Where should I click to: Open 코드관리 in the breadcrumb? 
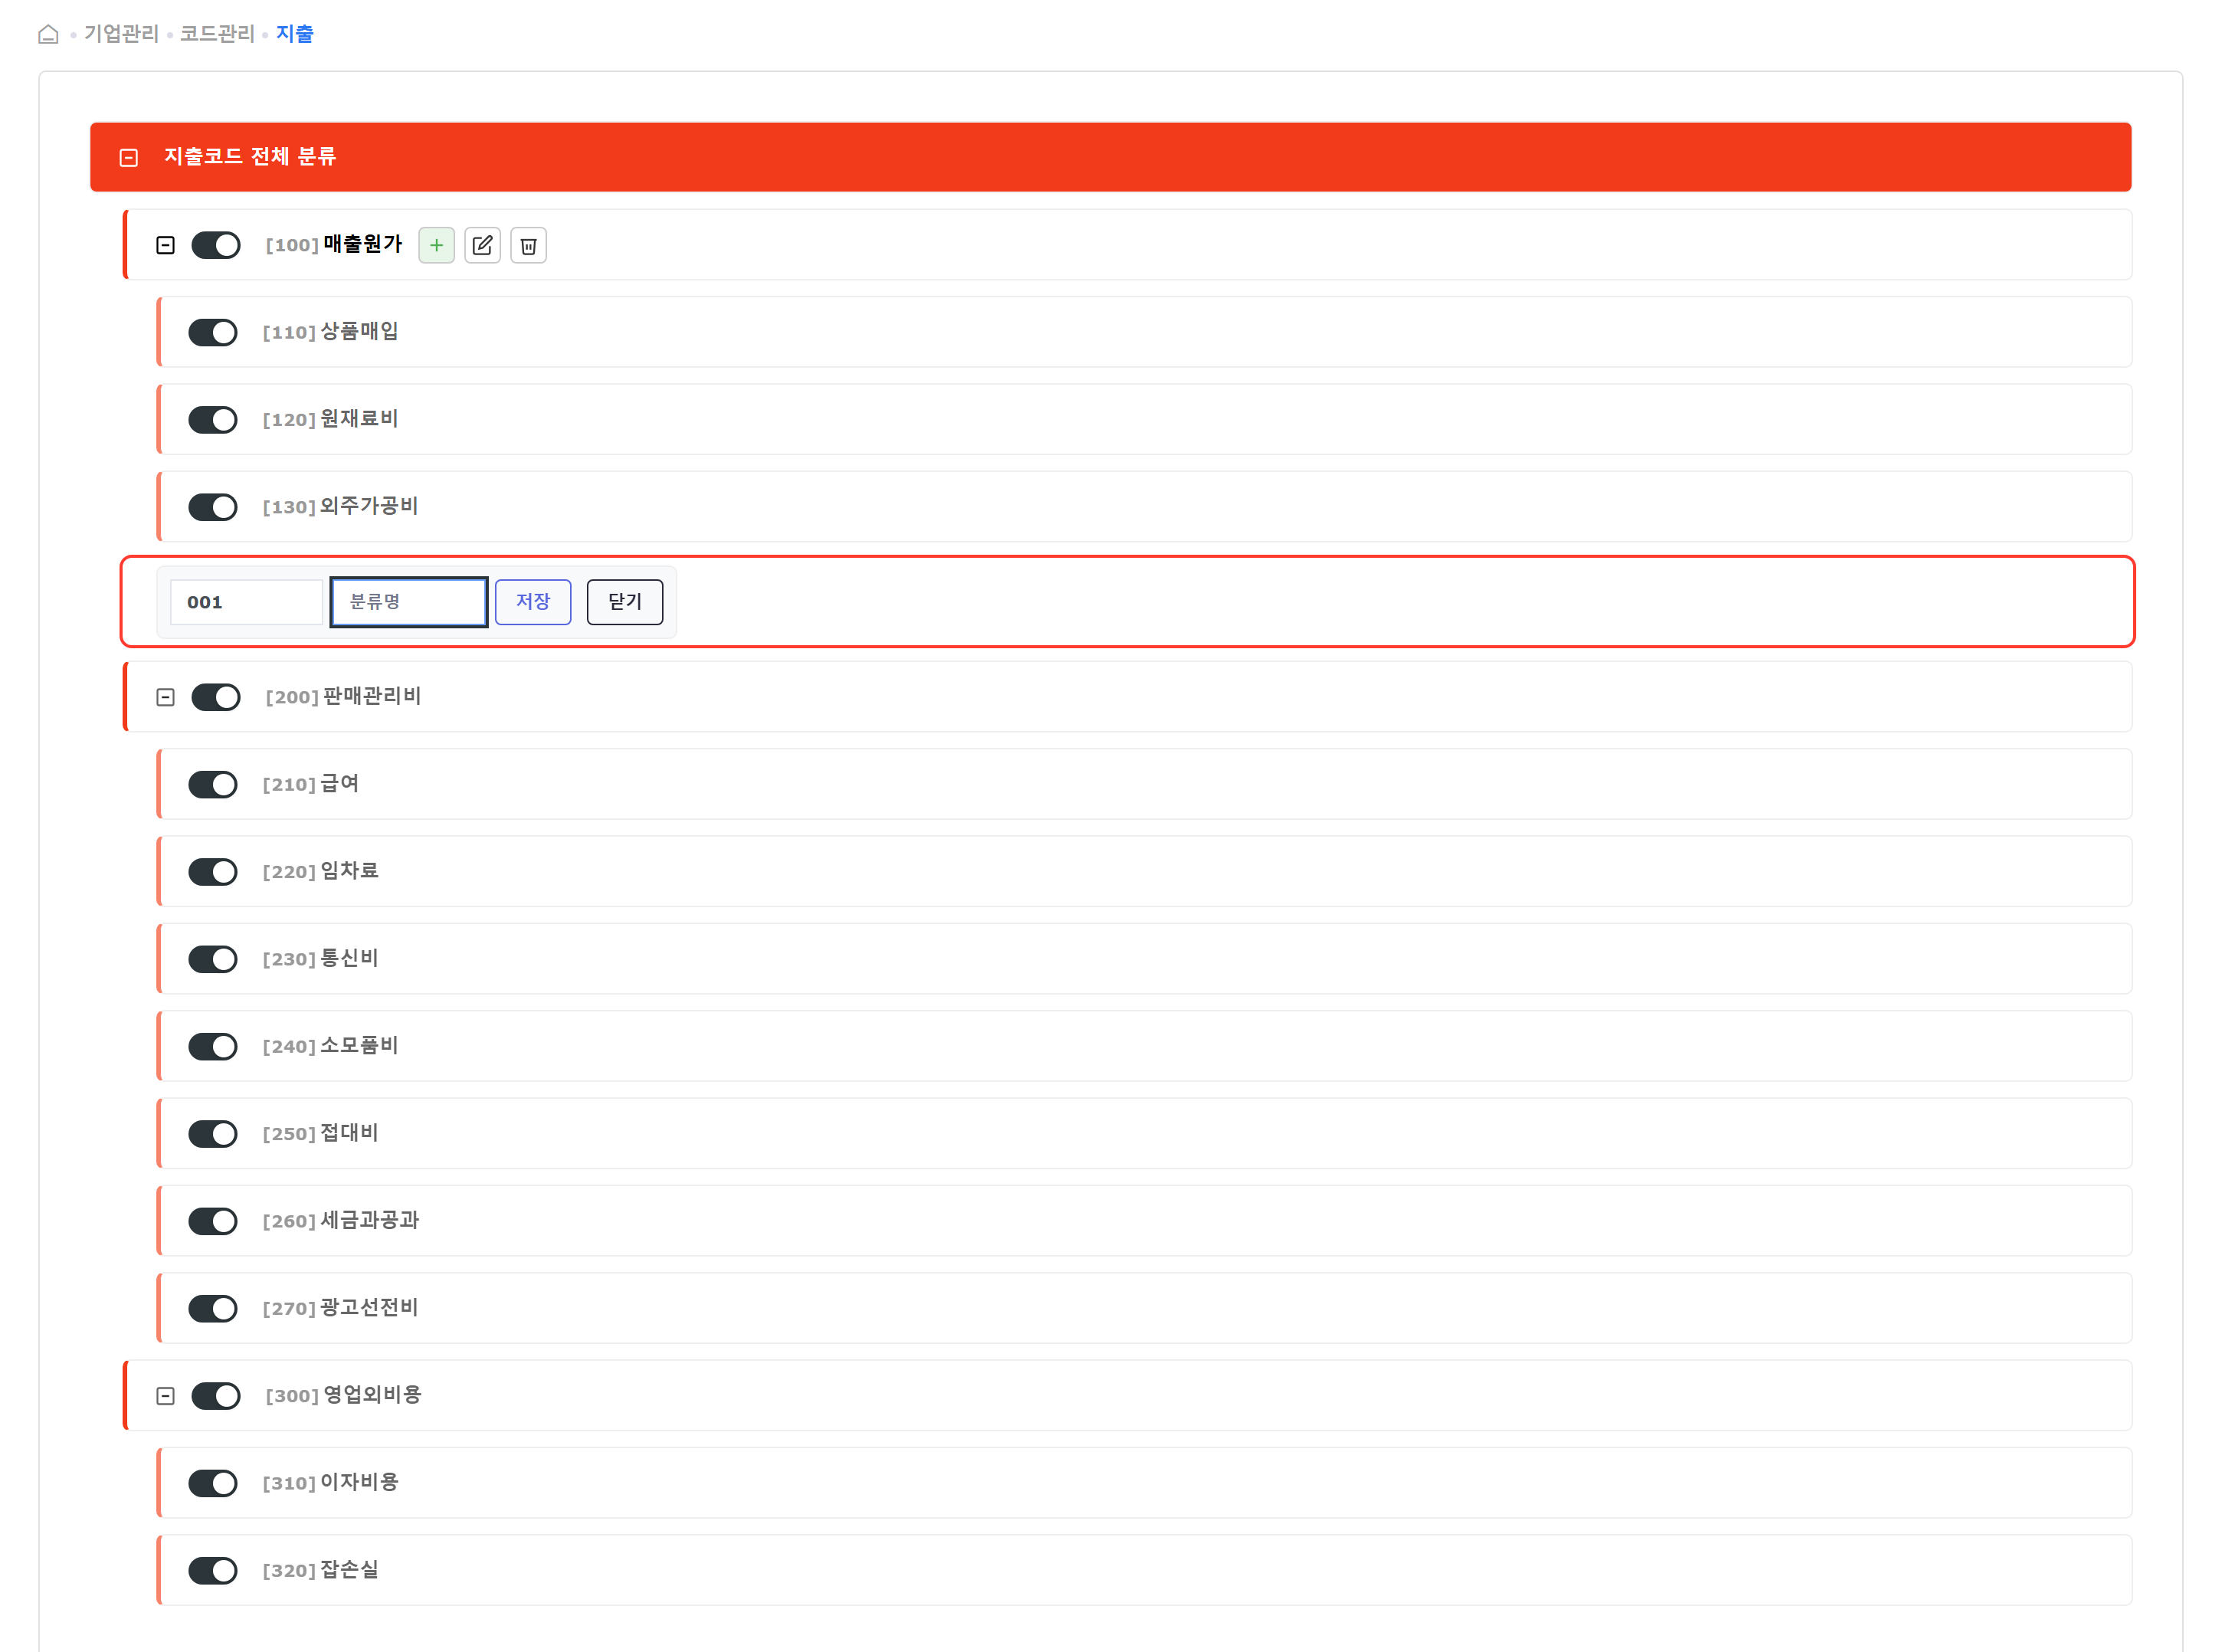click(217, 34)
